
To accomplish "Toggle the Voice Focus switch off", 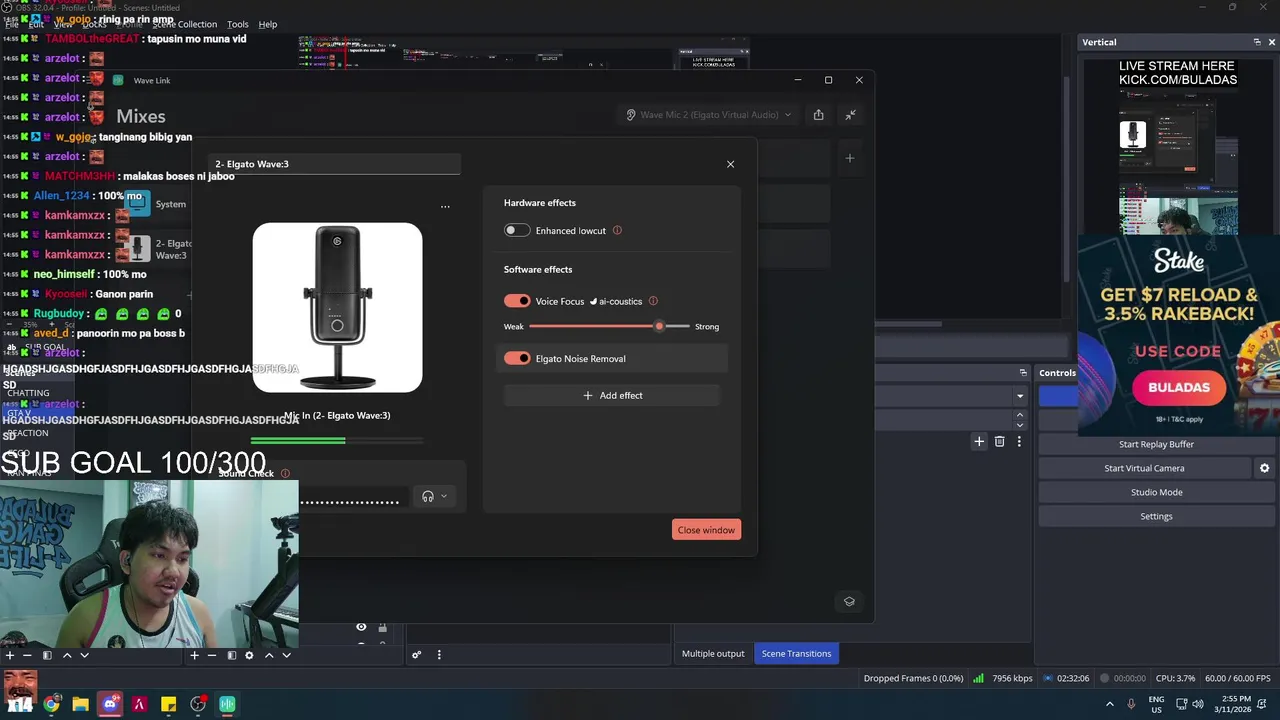I will 517,301.
